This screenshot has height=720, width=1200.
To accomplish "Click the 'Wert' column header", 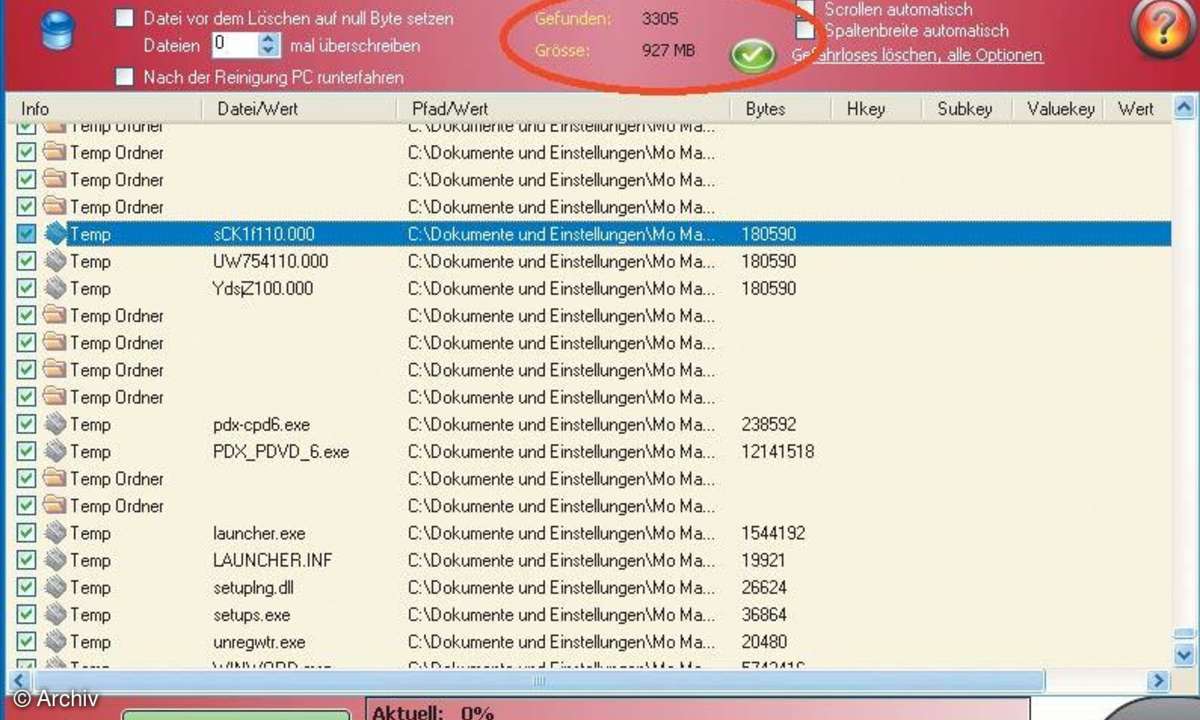I will pos(1137,109).
